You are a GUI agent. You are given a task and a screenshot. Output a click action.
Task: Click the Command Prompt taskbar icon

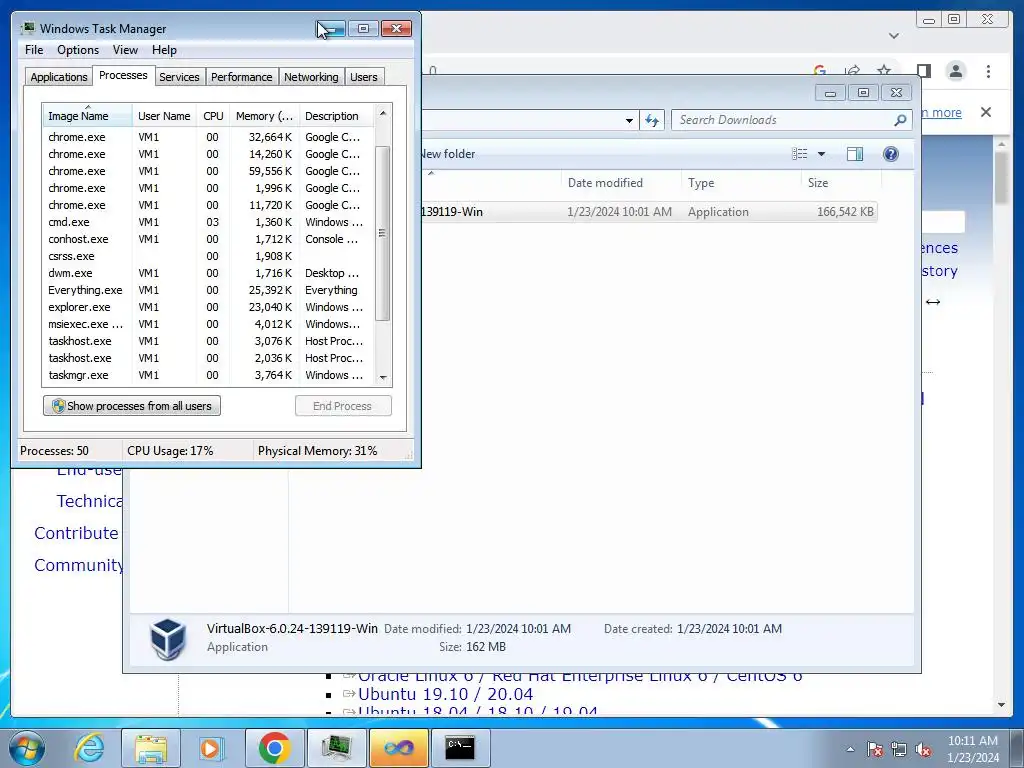[460, 748]
